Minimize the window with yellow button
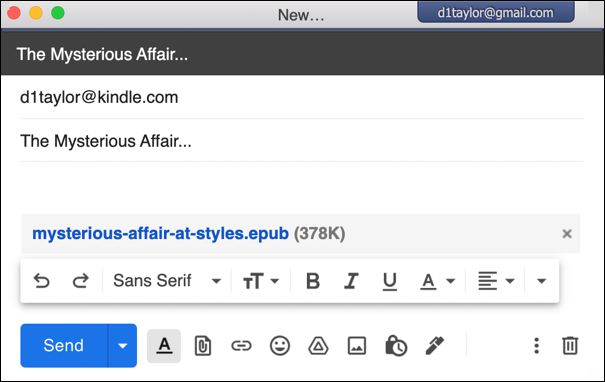The height and width of the screenshot is (382, 605). [36, 13]
